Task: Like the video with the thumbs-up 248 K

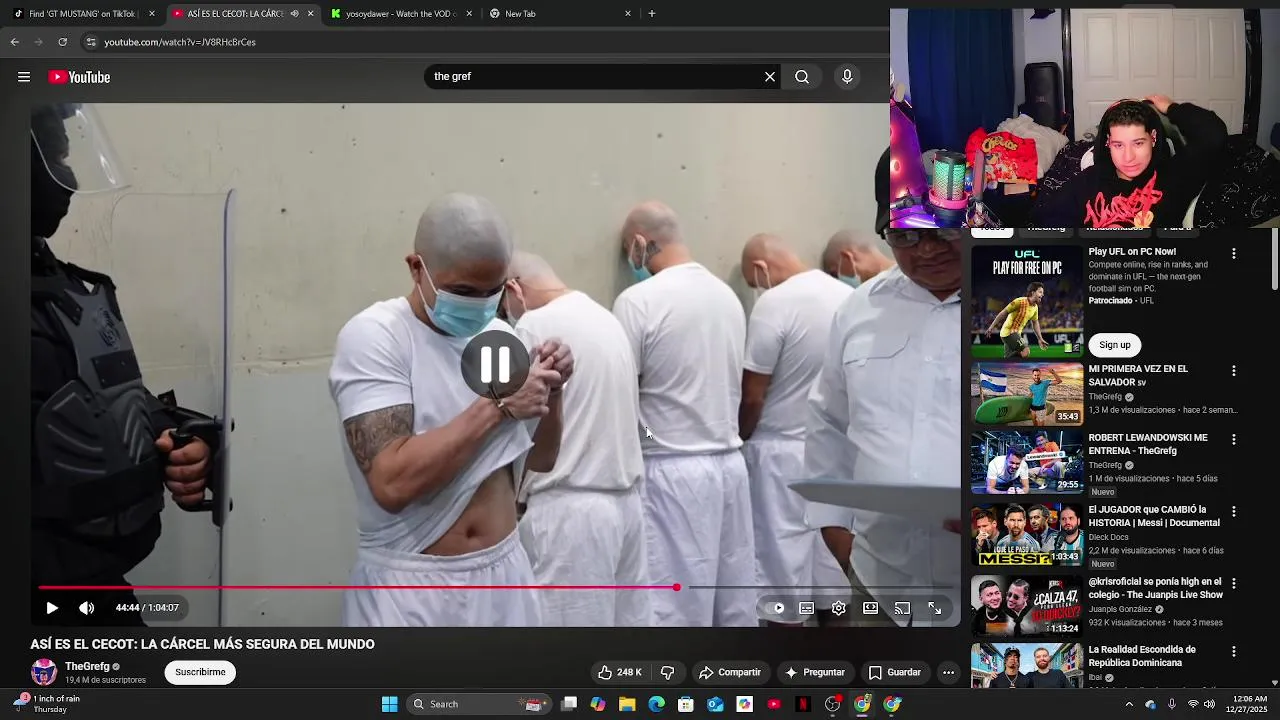Action: [620, 672]
